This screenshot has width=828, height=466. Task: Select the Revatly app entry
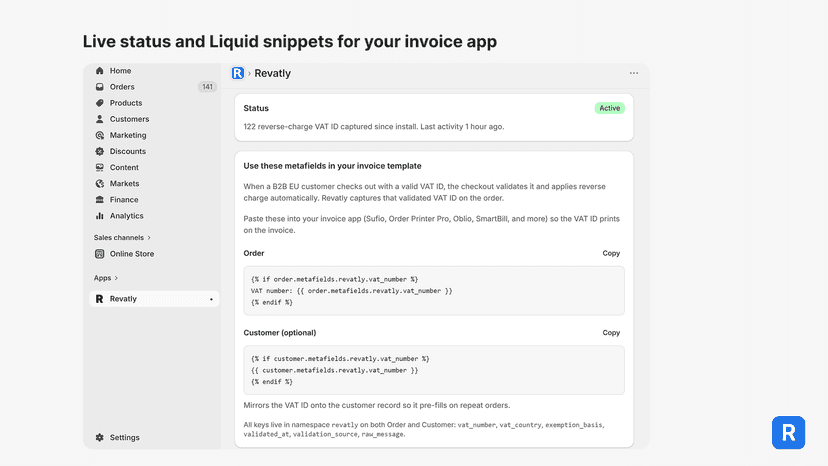click(154, 299)
